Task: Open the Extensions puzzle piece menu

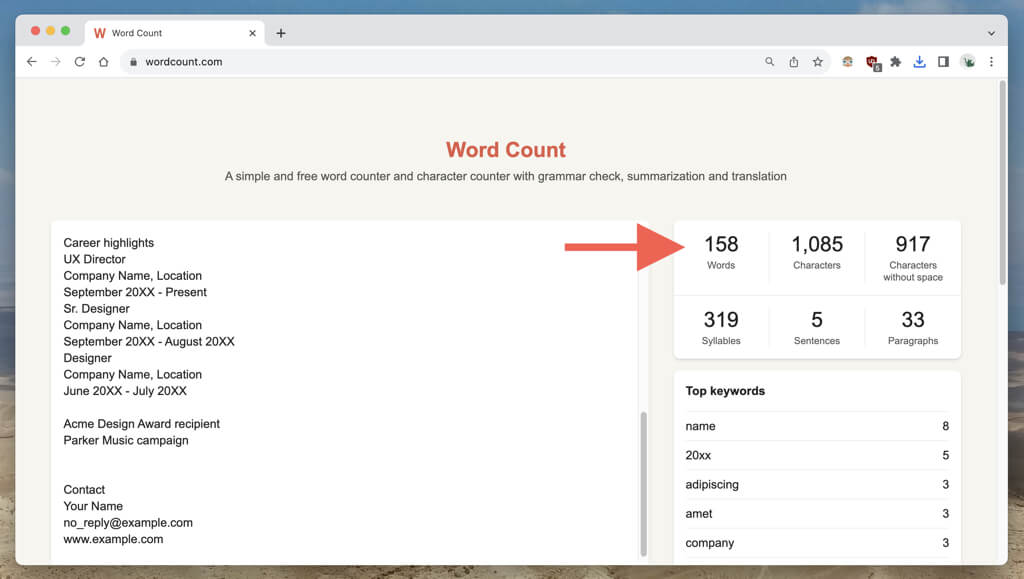Action: [895, 62]
